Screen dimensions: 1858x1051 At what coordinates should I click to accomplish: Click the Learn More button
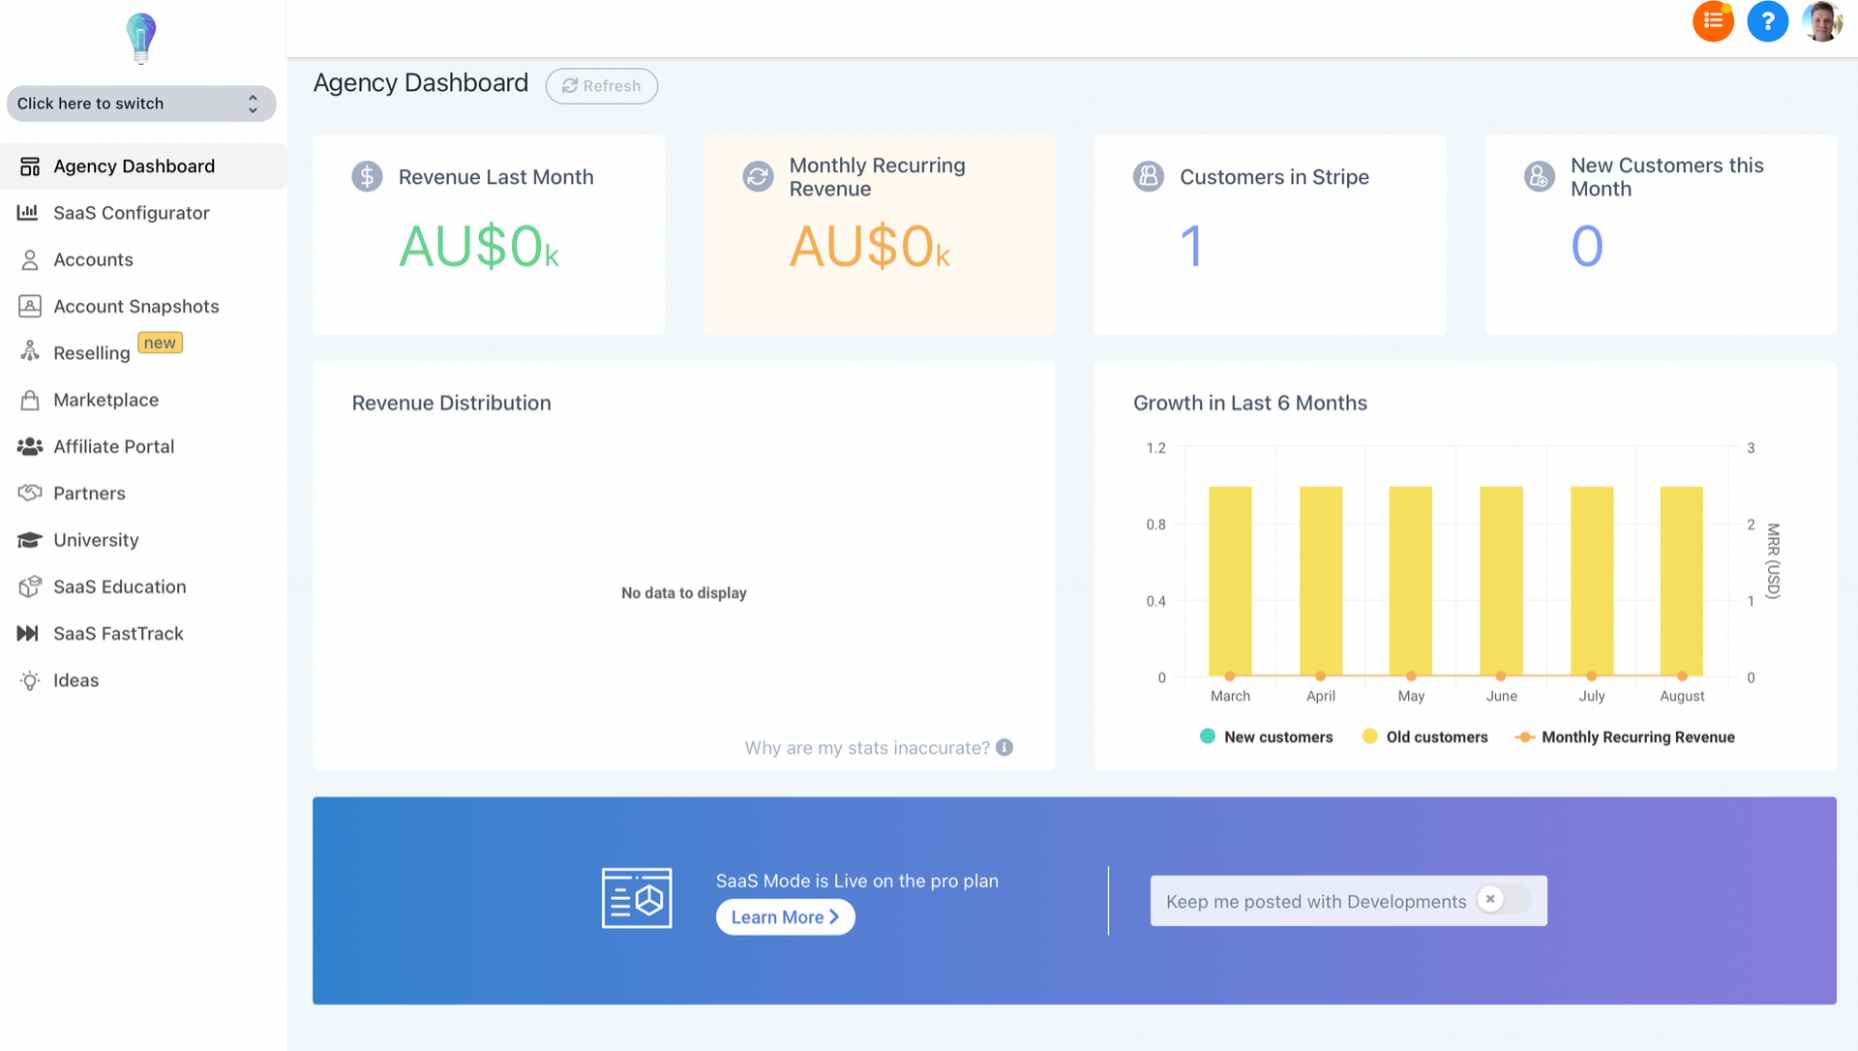pos(785,917)
